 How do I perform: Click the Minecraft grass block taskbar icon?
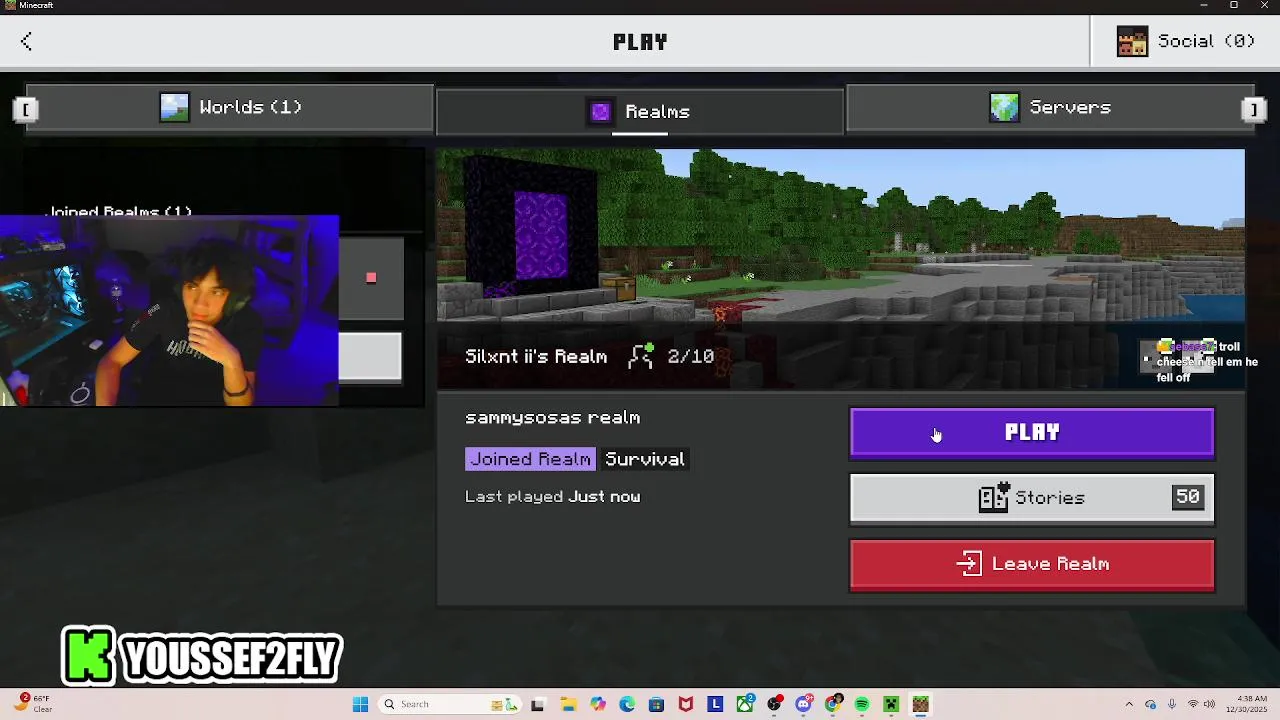point(921,704)
